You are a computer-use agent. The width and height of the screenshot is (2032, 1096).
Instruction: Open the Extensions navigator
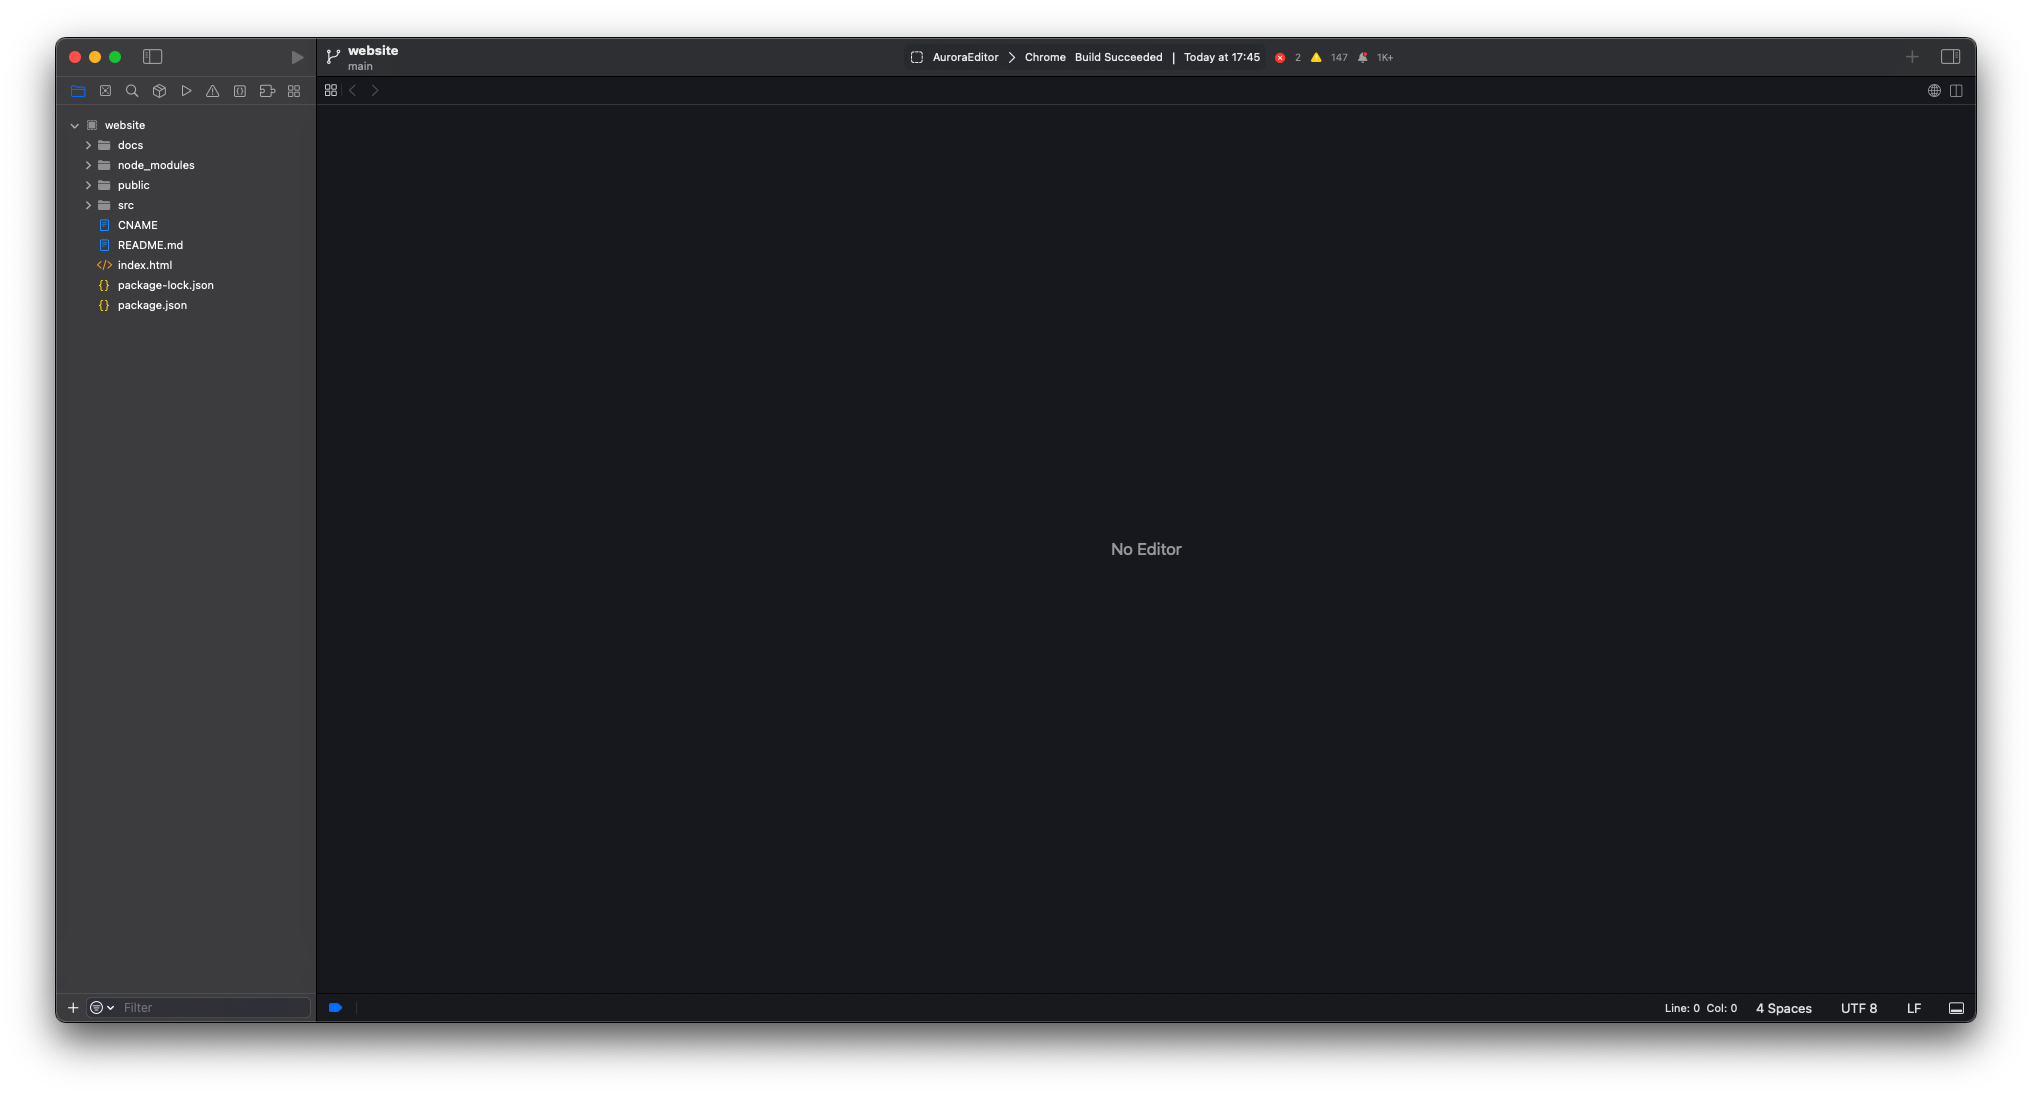[x=267, y=91]
